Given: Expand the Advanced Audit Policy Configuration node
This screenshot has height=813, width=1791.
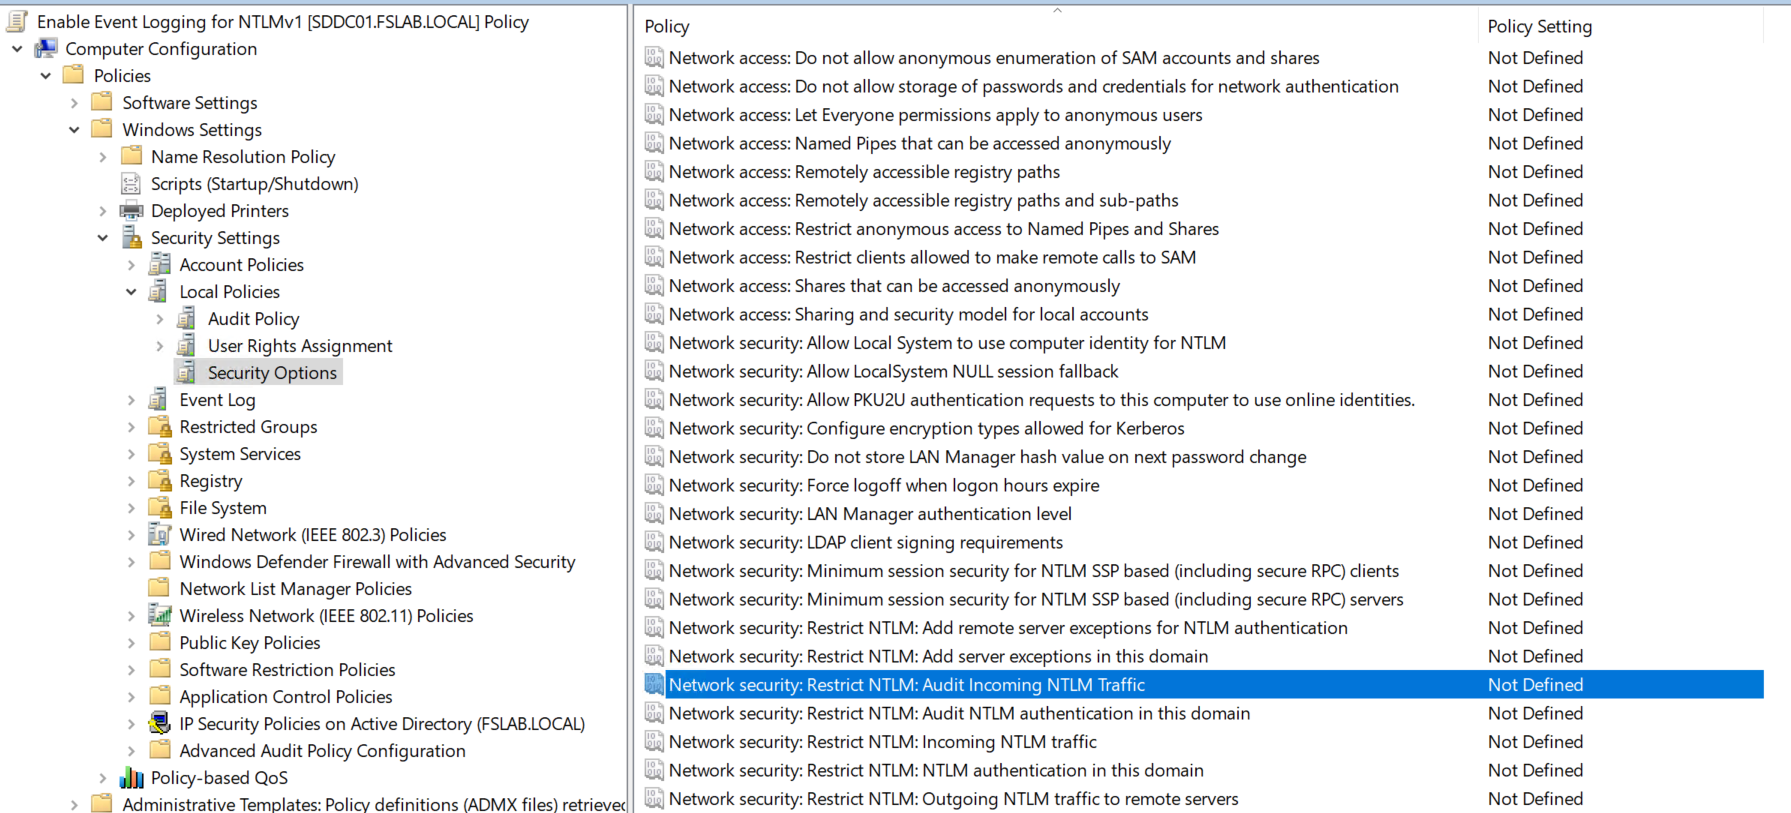Looking at the screenshot, I should click(x=131, y=750).
